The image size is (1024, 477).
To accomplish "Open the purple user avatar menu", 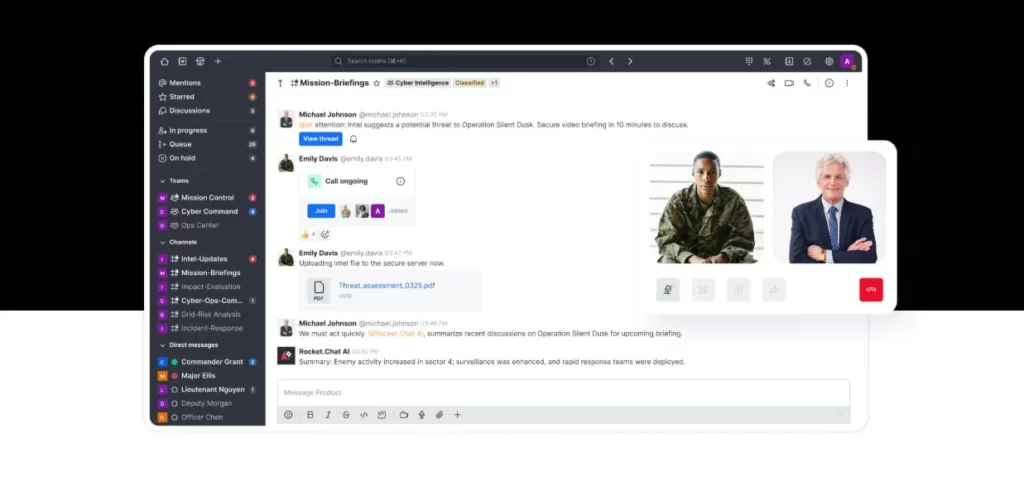I will pyautogui.click(x=848, y=61).
